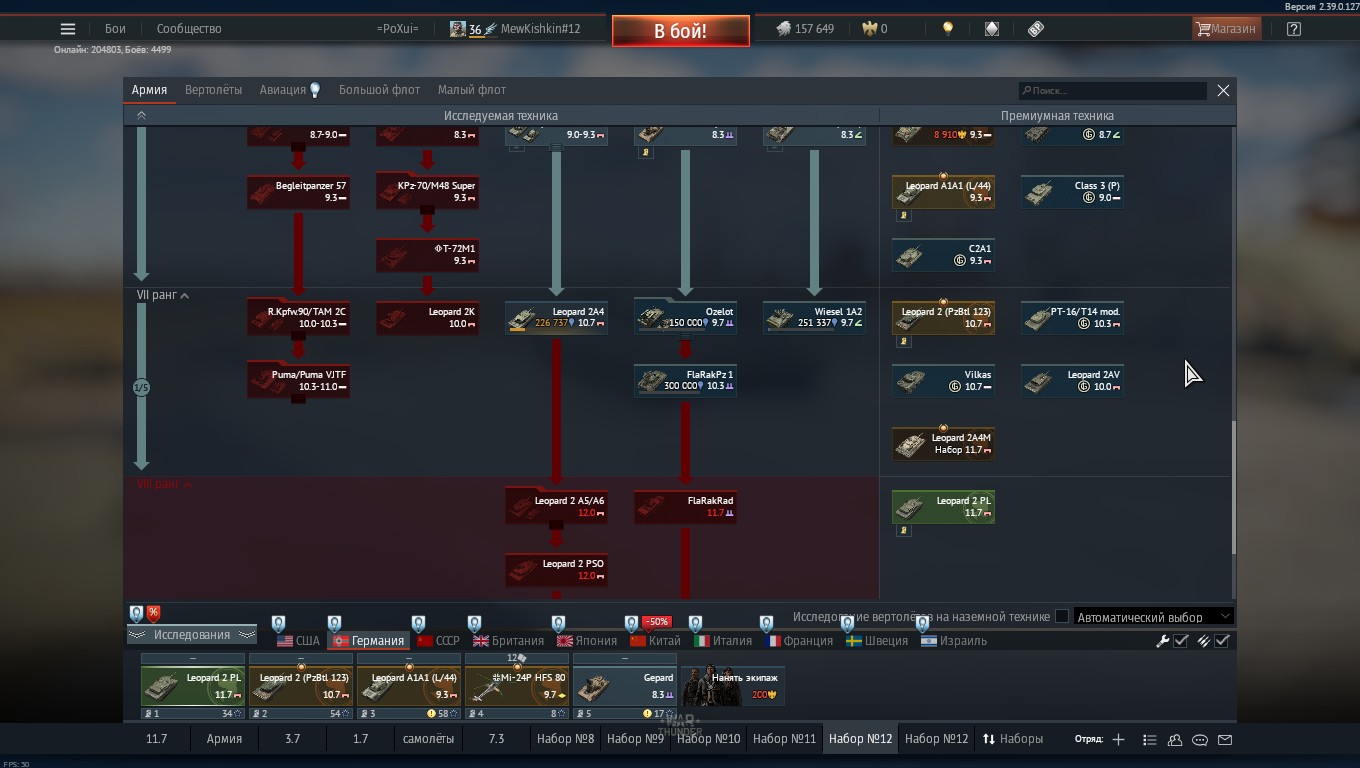Click Нанять экипаж to hire crew
The image size is (1360, 768).
pos(733,685)
